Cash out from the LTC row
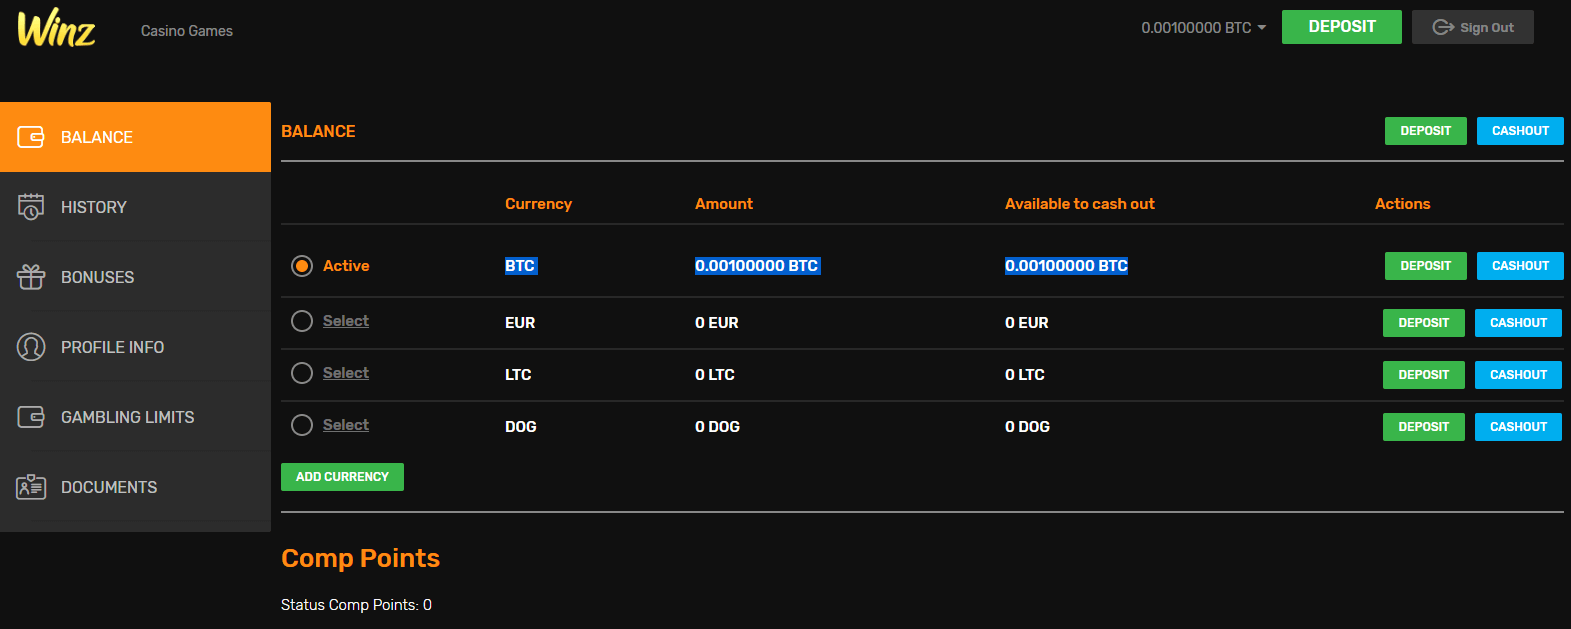 (1518, 375)
